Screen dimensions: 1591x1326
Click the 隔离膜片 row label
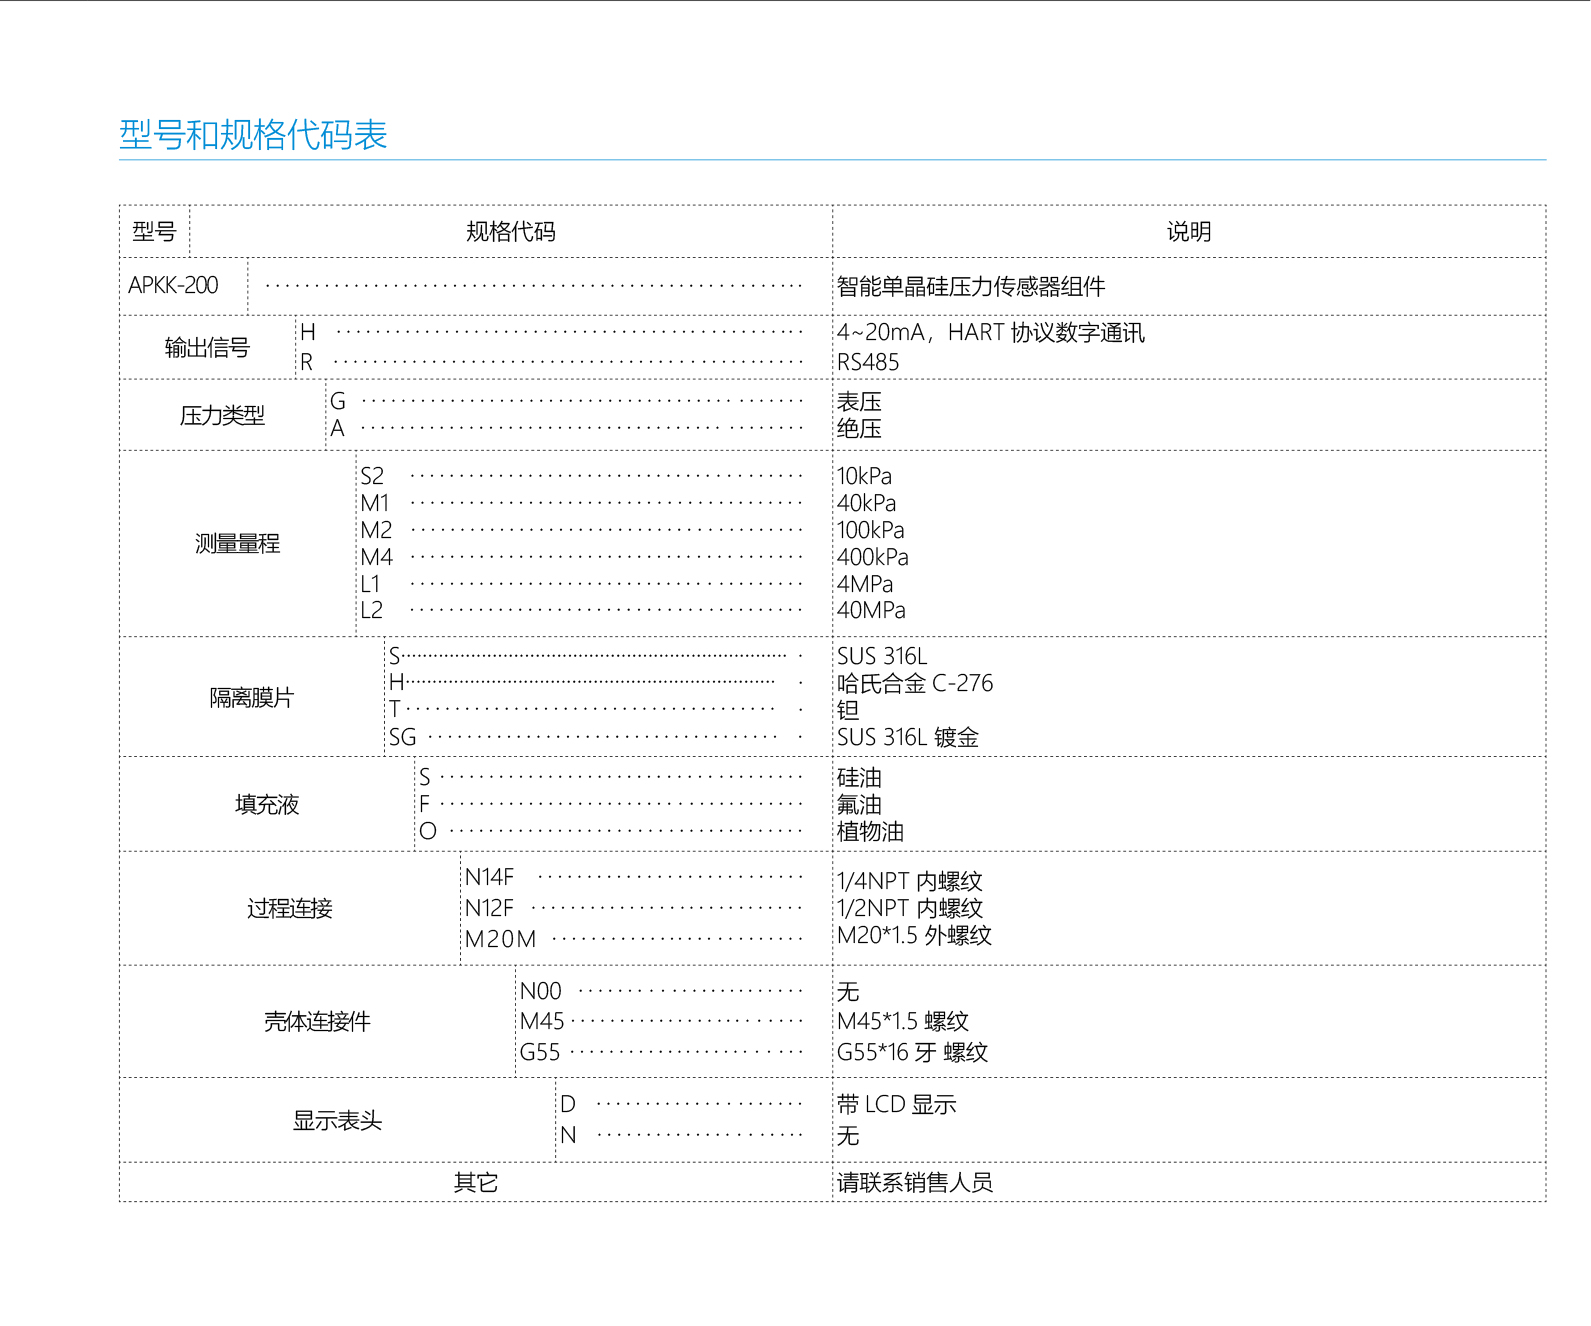(252, 698)
